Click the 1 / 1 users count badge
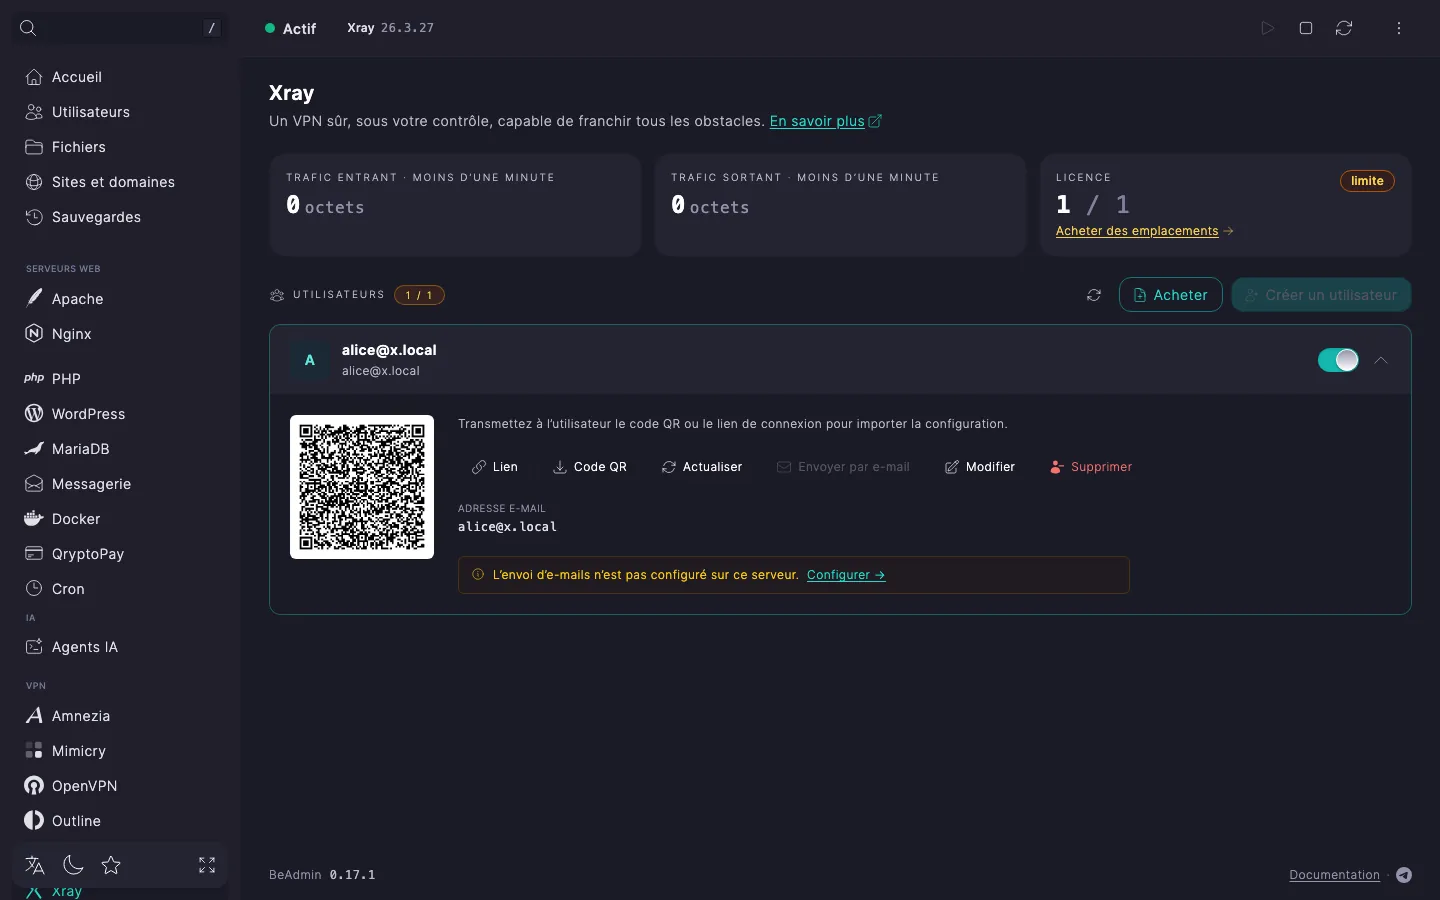 pos(419,295)
